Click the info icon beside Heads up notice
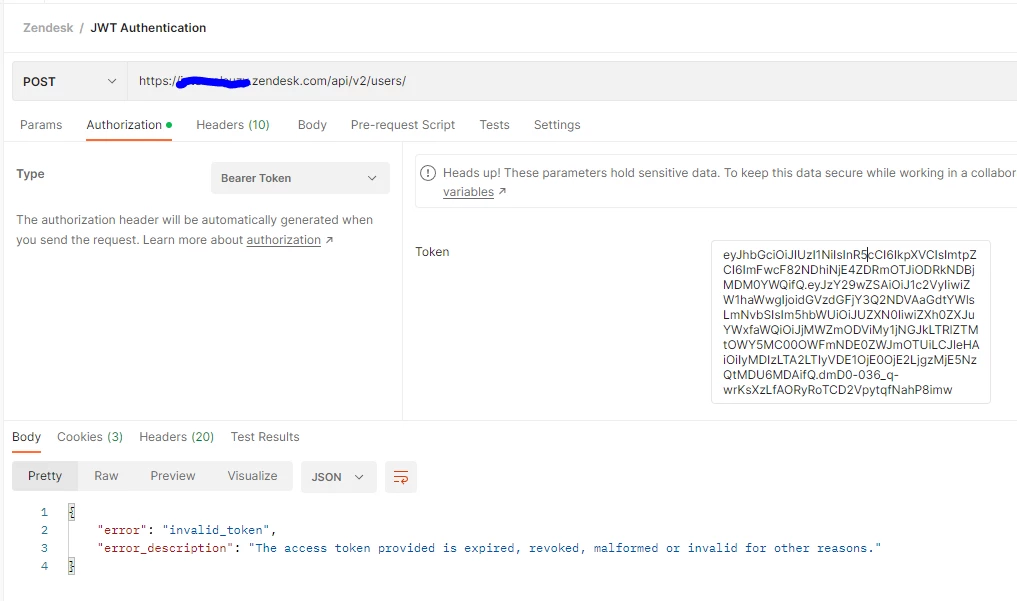This screenshot has width=1017, height=601. coord(428,173)
